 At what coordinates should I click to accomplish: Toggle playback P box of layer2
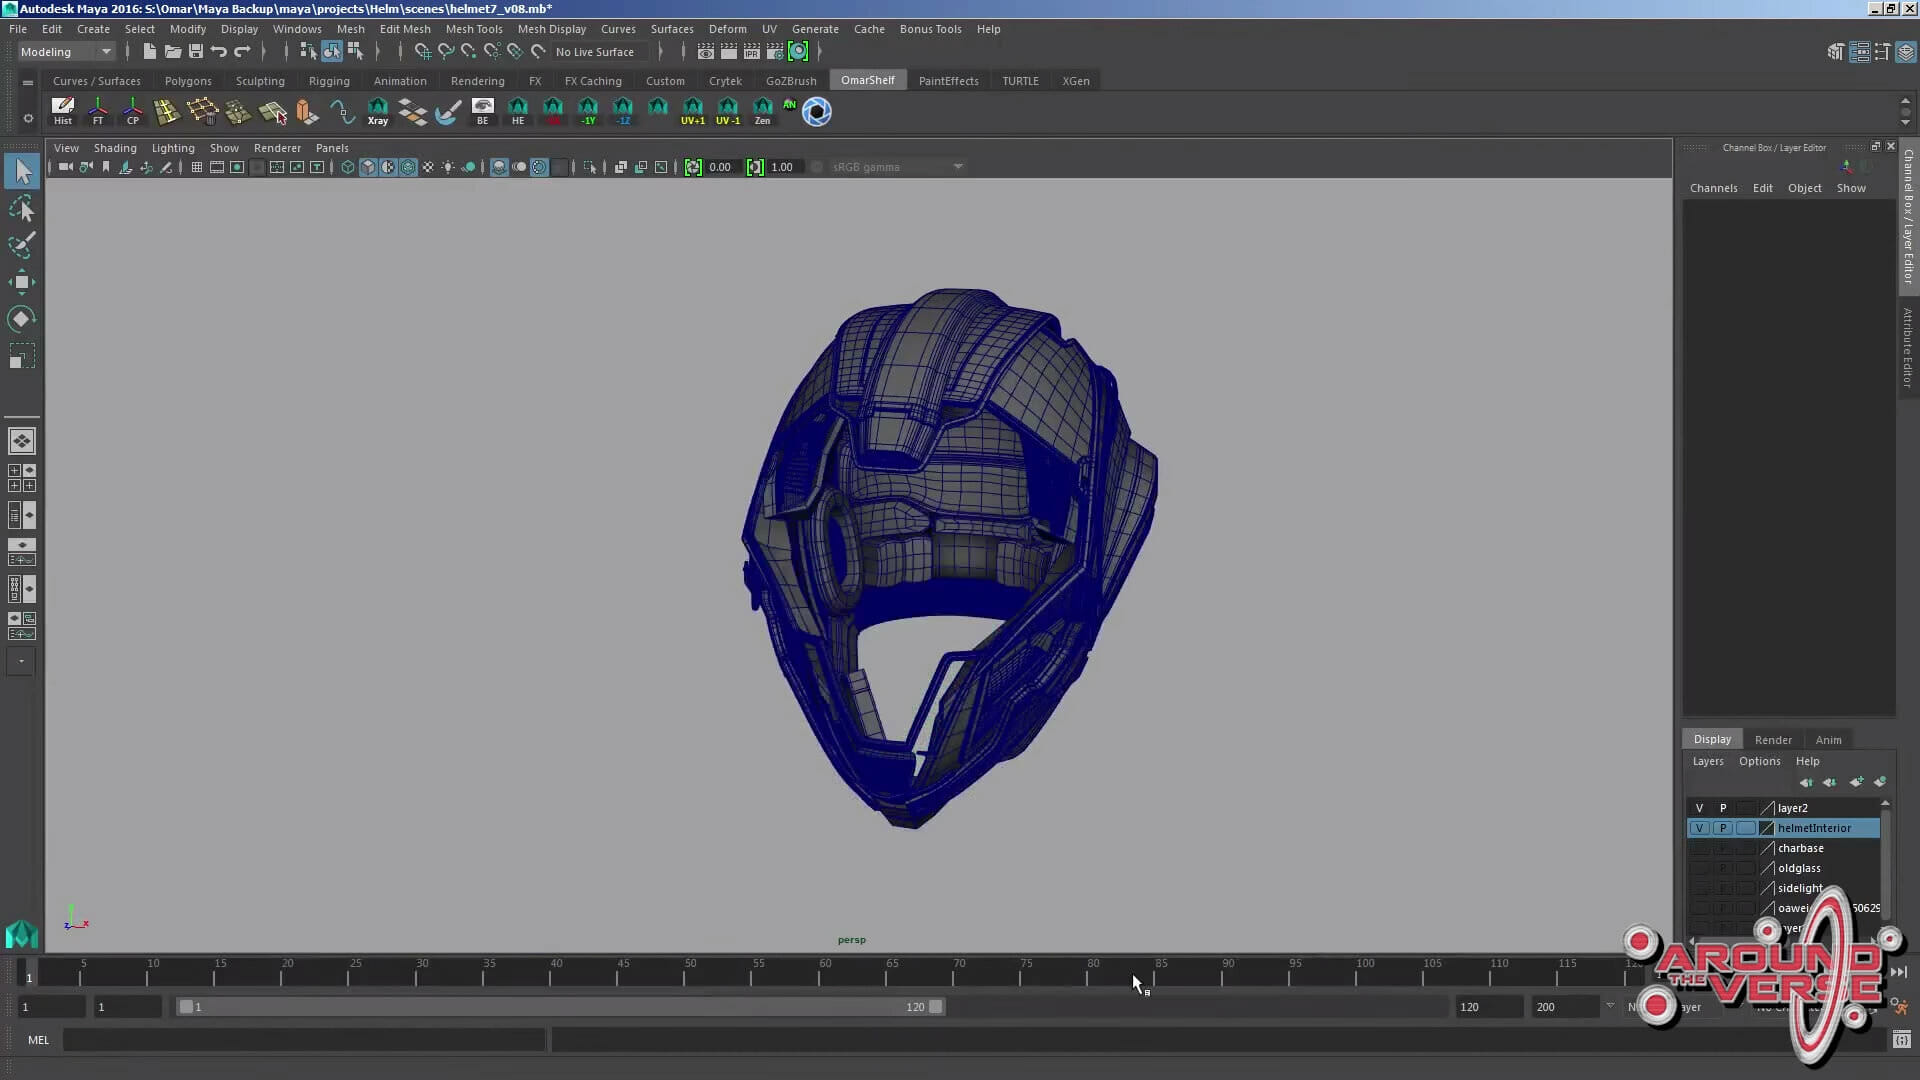point(1723,808)
